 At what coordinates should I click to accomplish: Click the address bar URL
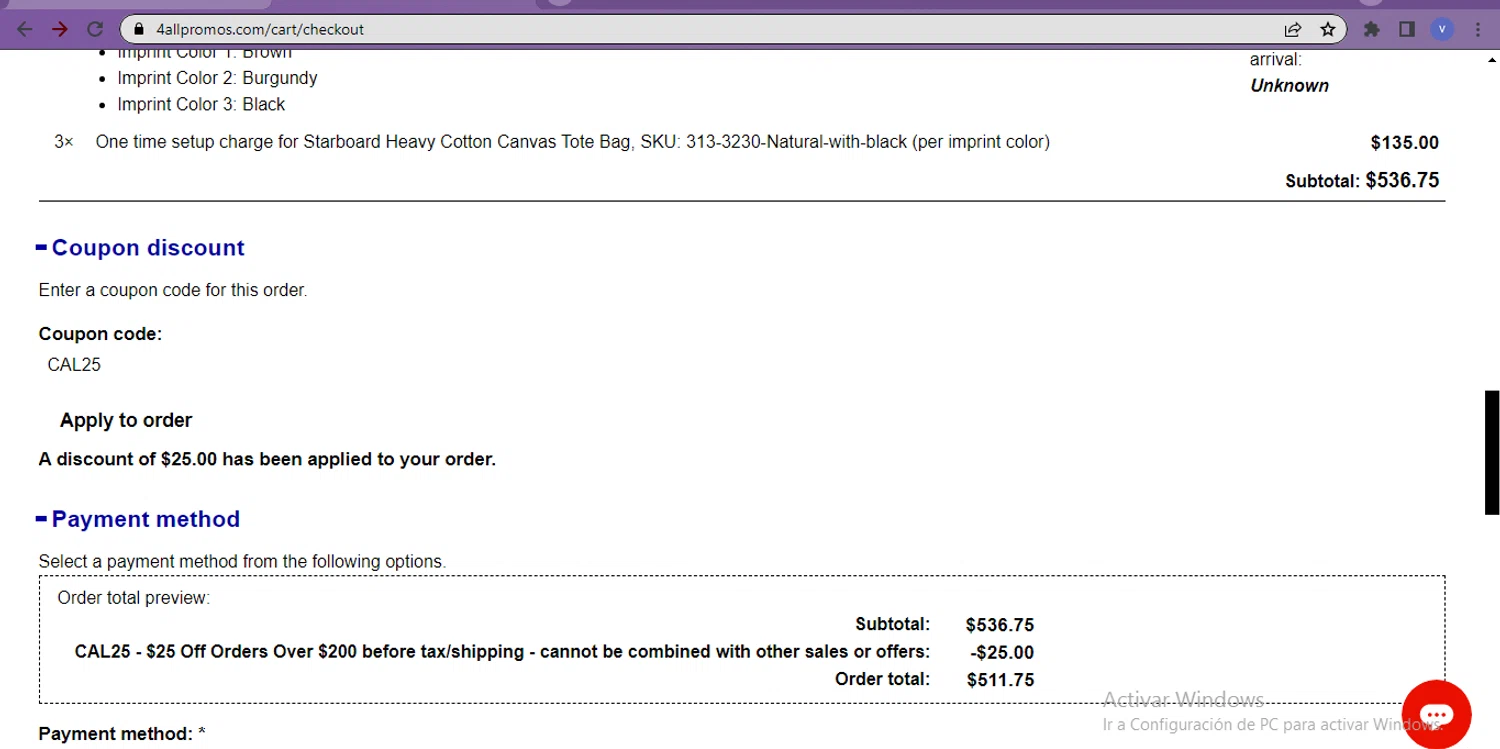[260, 29]
